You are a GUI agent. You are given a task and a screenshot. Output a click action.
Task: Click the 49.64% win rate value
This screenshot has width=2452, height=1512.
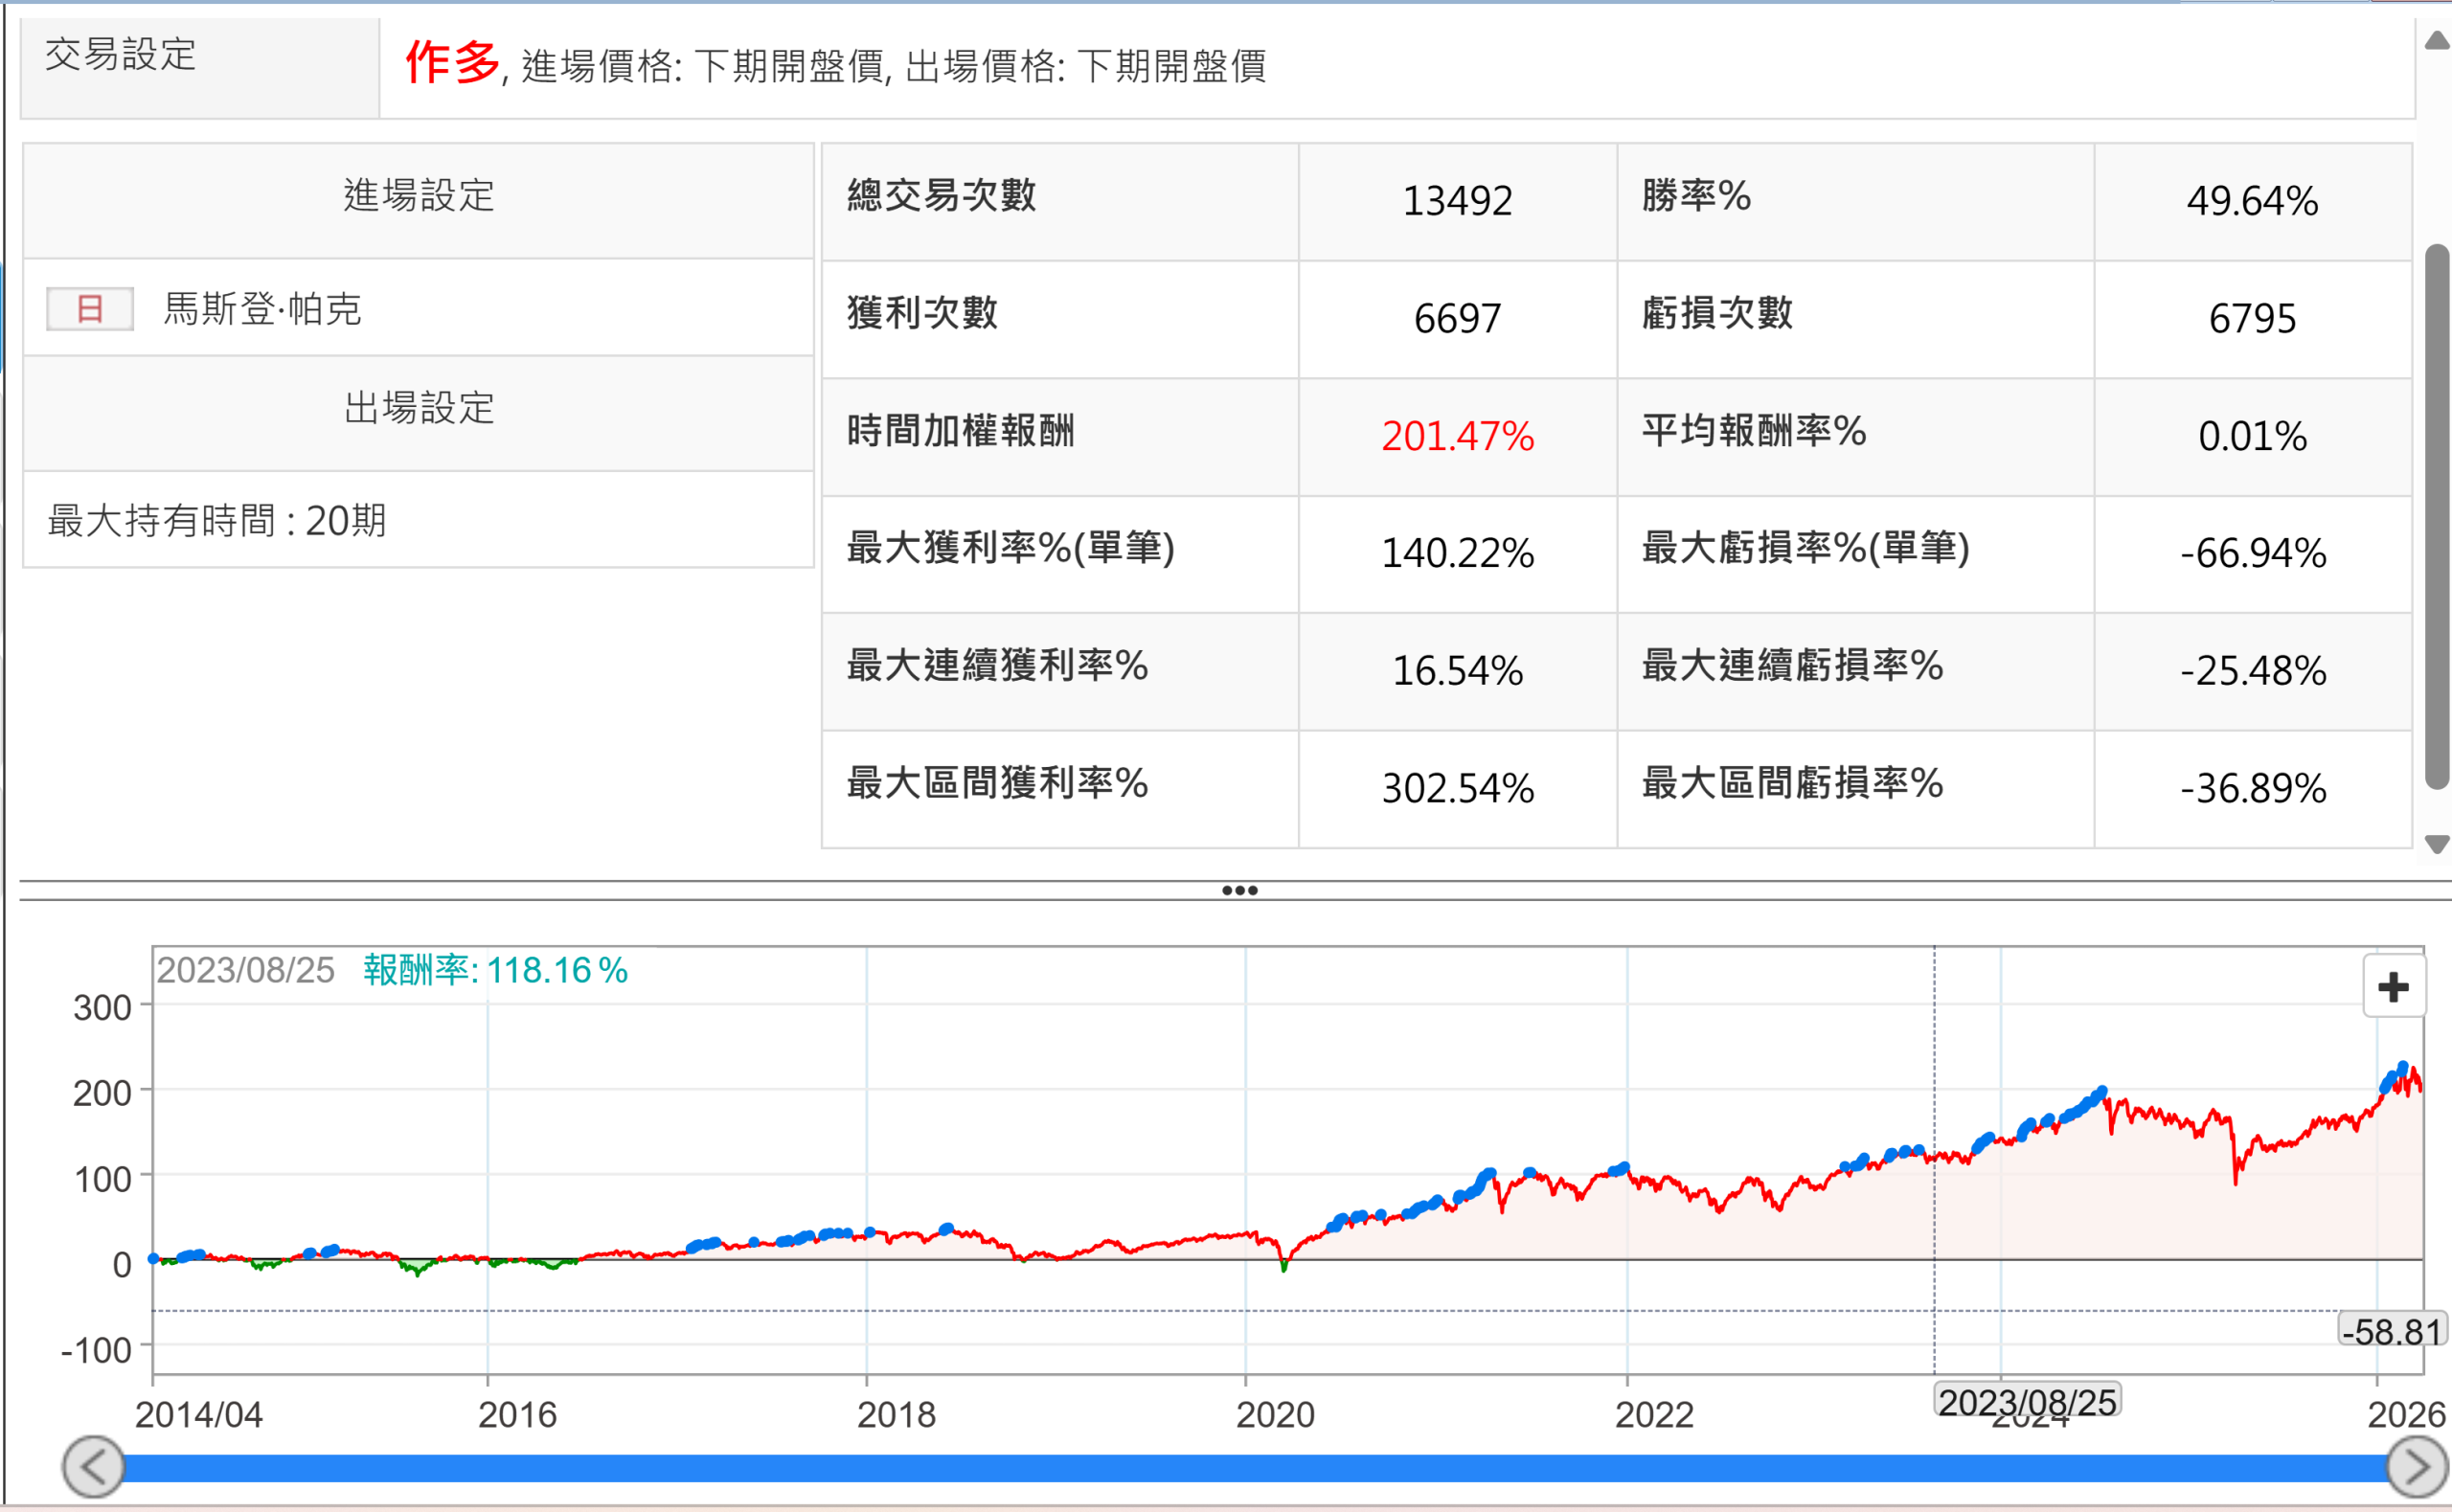tap(2252, 201)
